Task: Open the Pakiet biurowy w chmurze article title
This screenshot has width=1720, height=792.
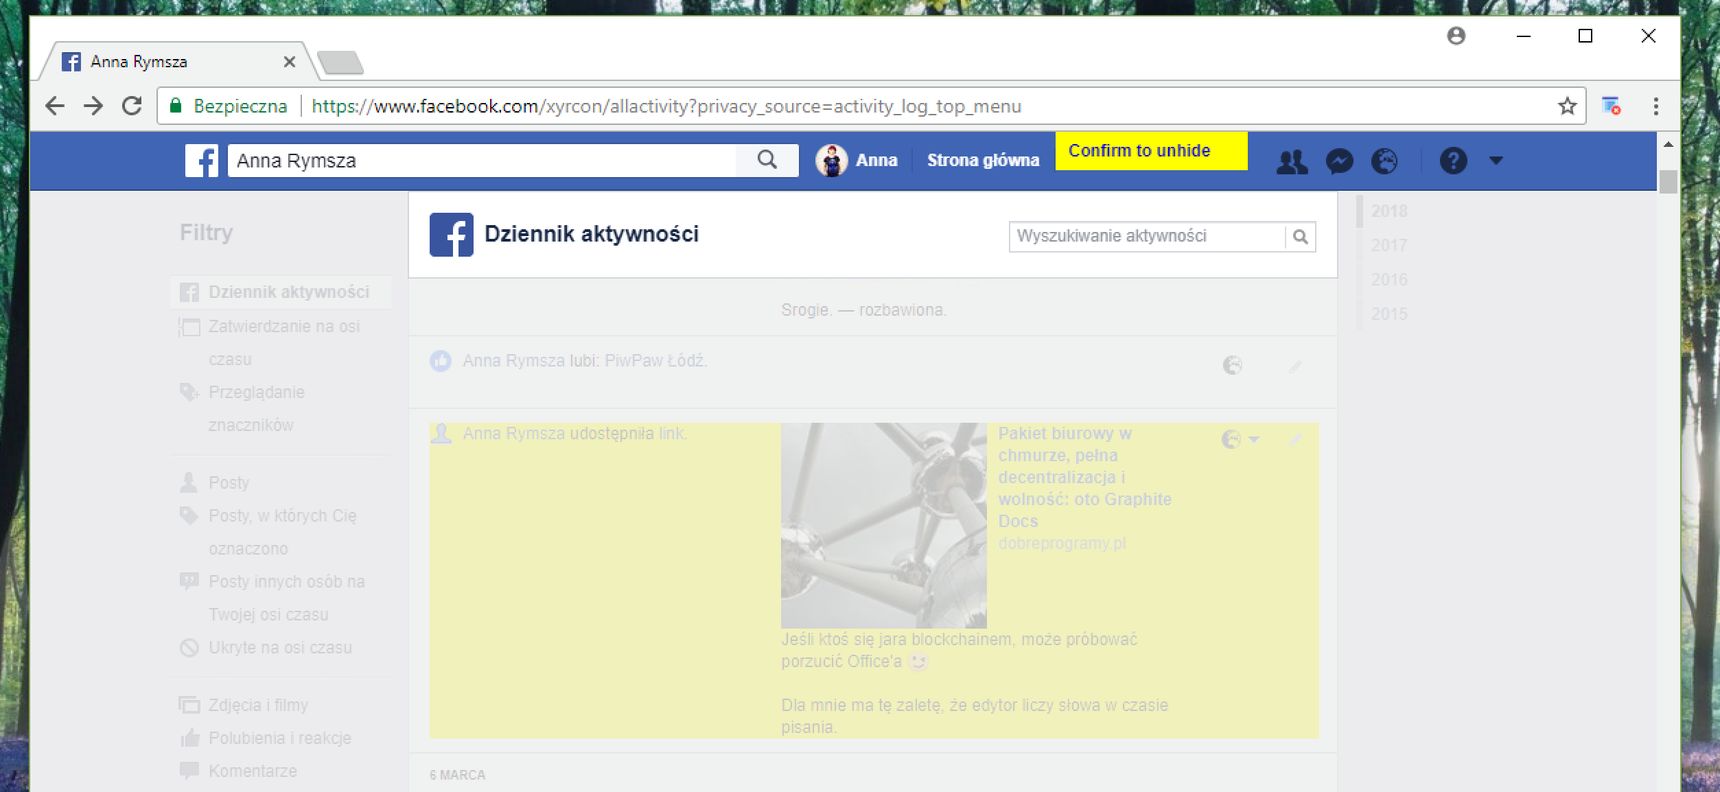Action: tap(1085, 477)
